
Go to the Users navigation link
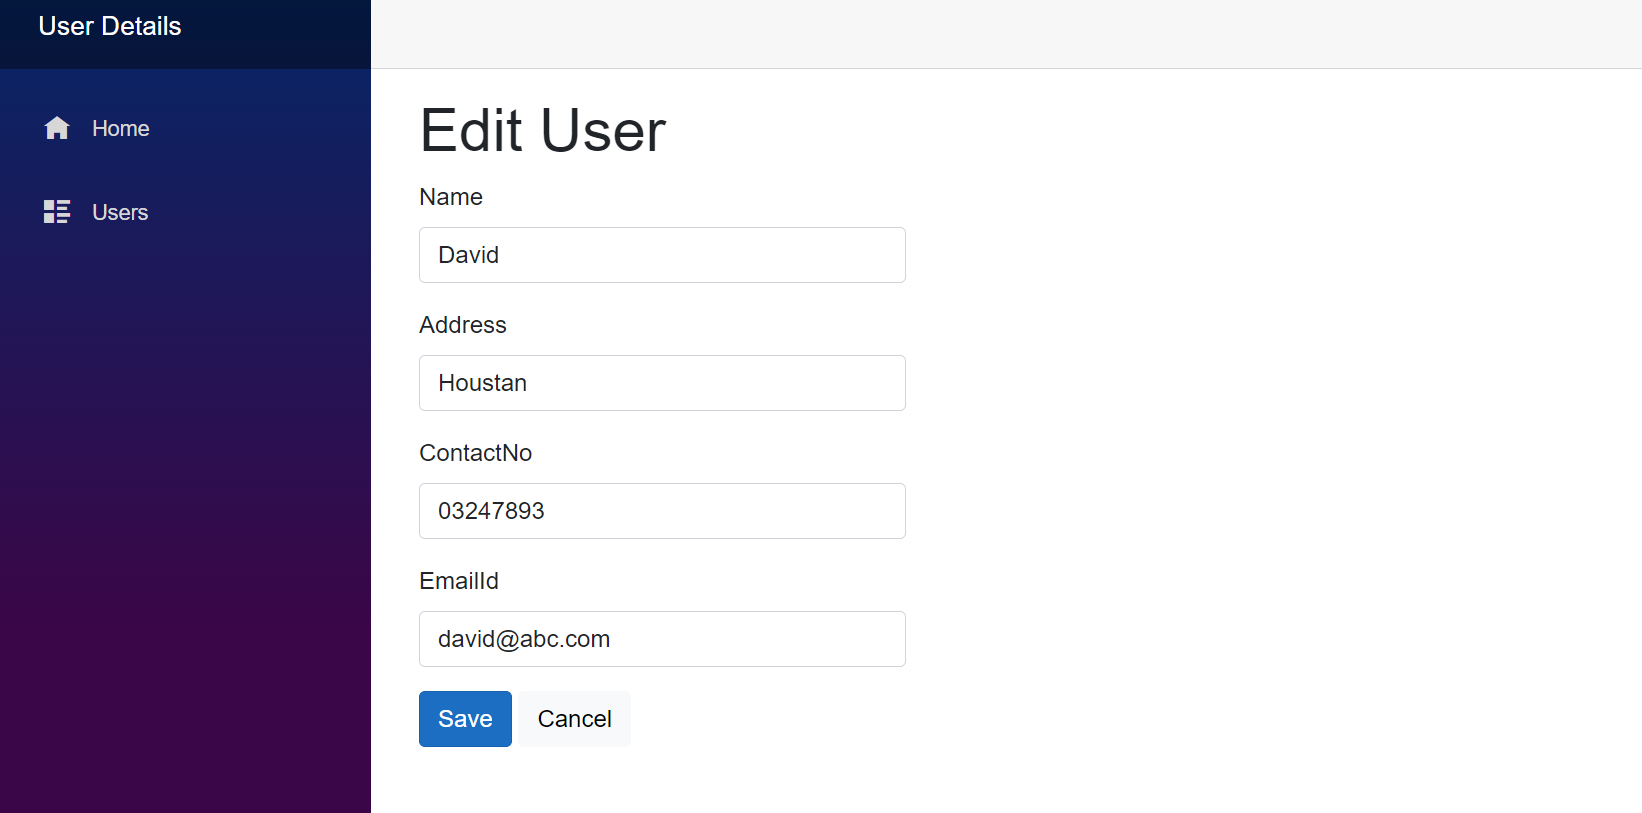click(120, 212)
